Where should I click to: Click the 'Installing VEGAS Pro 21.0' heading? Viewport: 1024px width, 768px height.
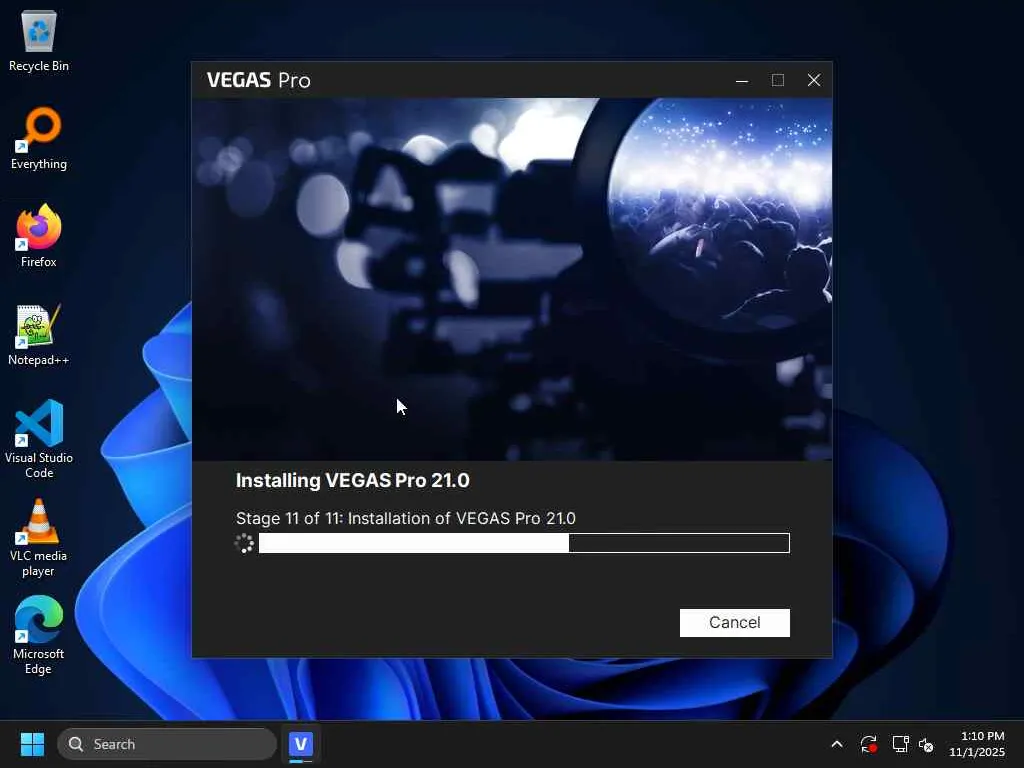[x=353, y=481]
